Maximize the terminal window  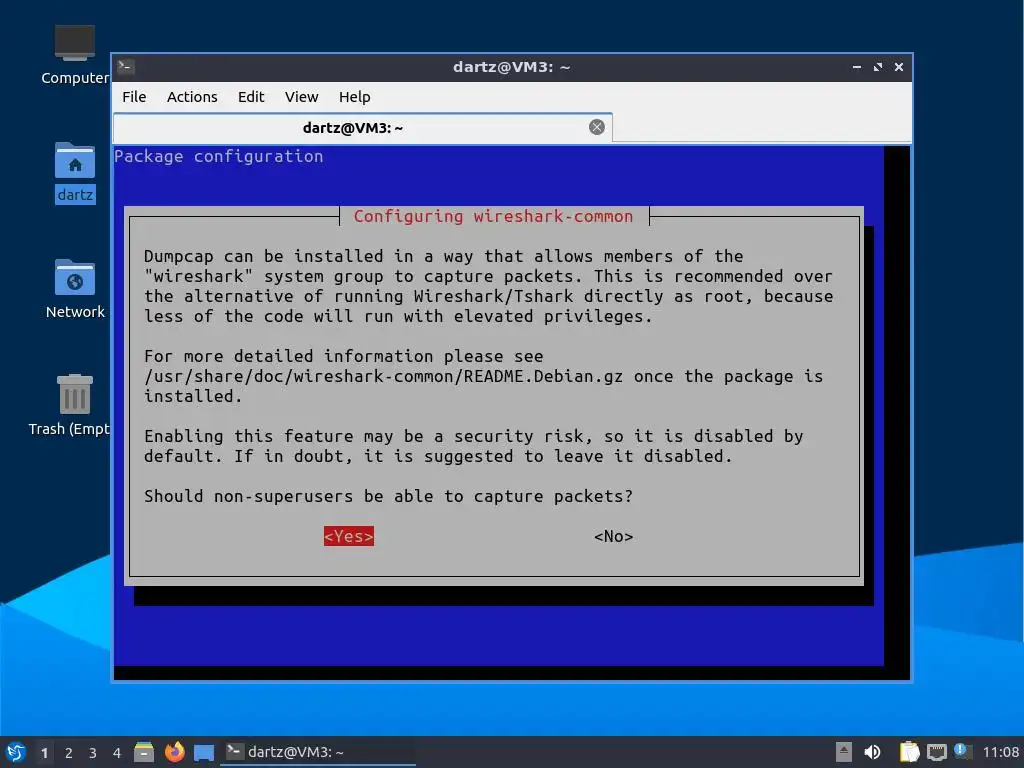[878, 67]
